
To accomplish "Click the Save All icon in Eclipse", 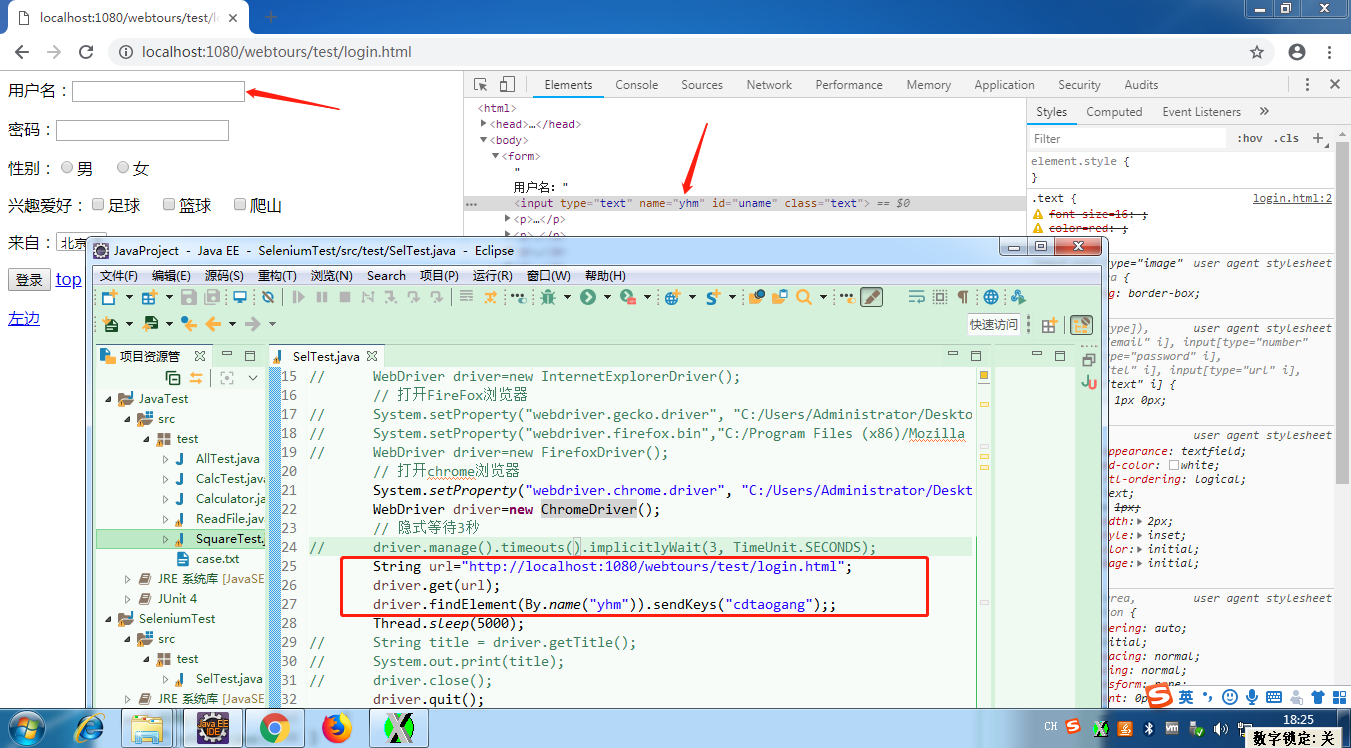I will click(x=212, y=297).
